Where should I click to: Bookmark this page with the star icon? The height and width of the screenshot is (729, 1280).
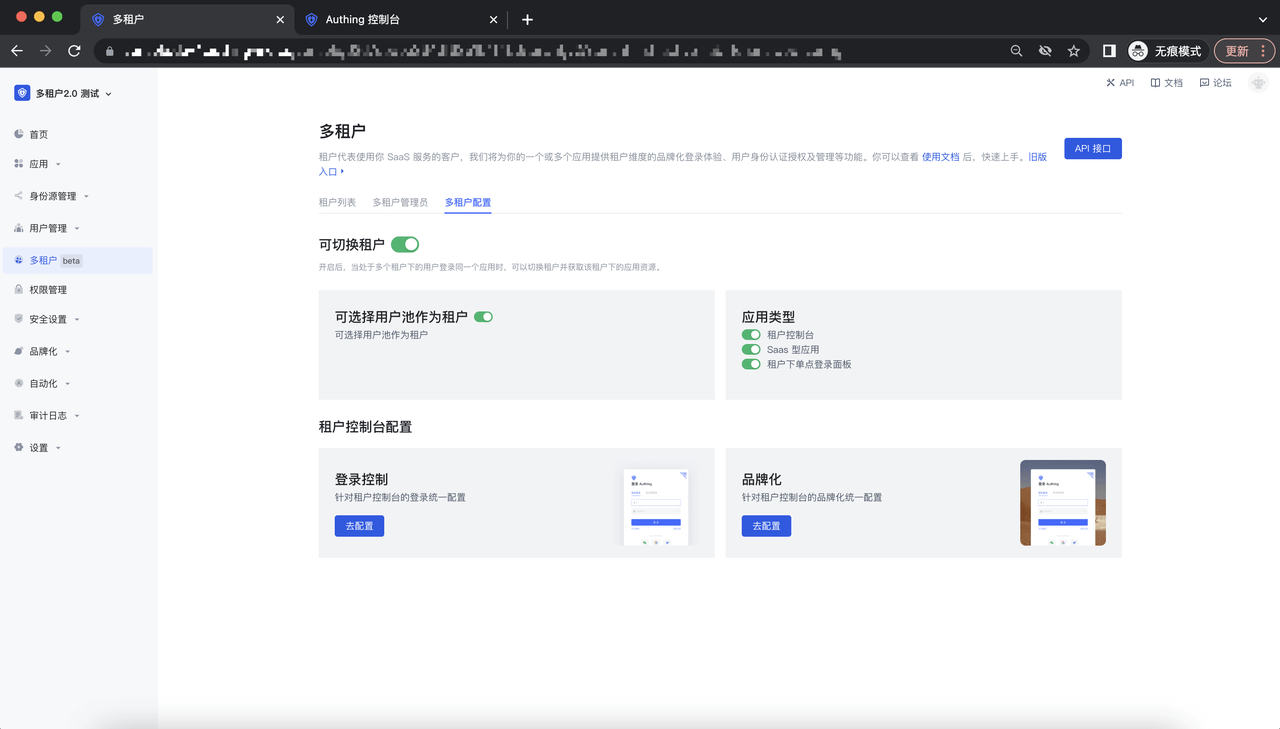coord(1073,51)
